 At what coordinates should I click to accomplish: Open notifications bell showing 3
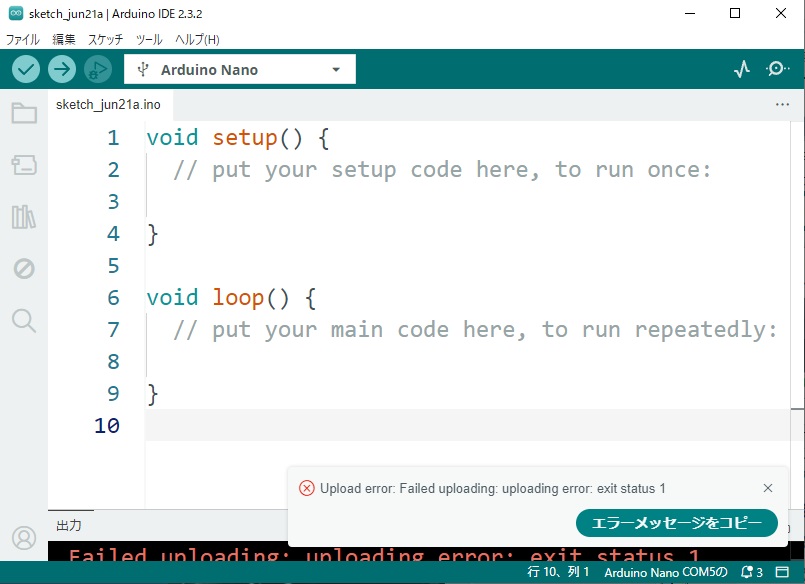[x=752, y=572]
